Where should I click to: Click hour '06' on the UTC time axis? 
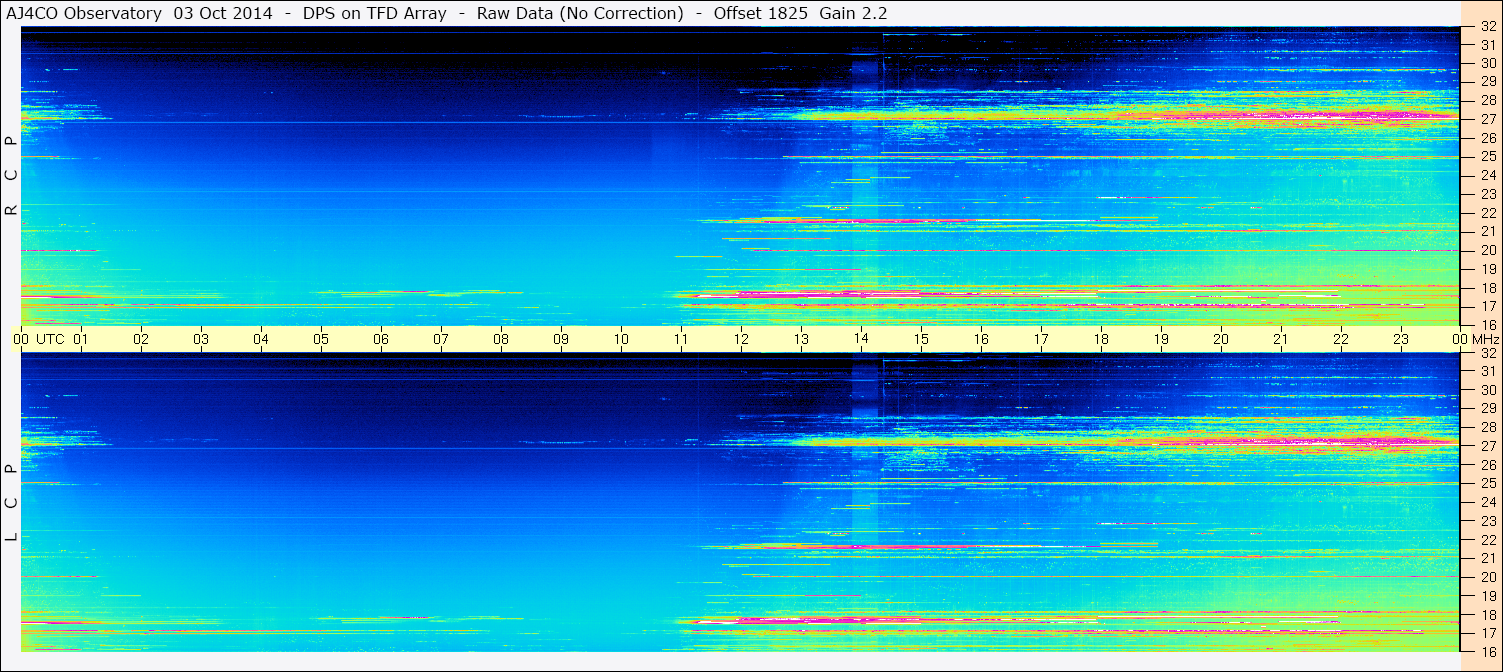point(381,339)
